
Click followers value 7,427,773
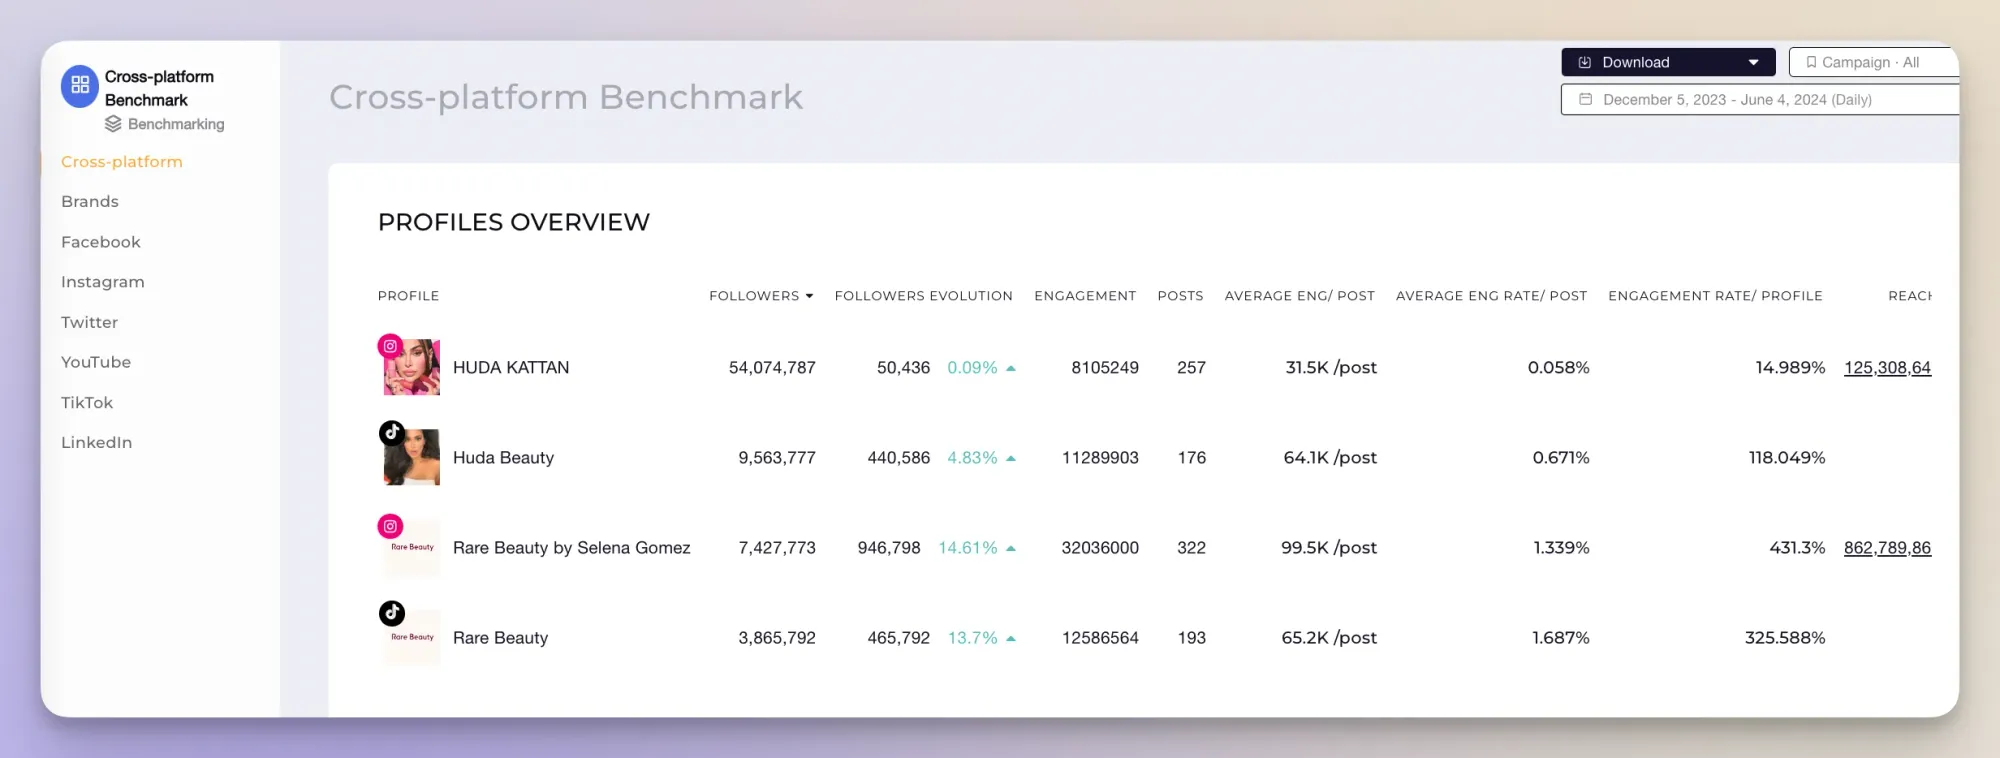[777, 548]
